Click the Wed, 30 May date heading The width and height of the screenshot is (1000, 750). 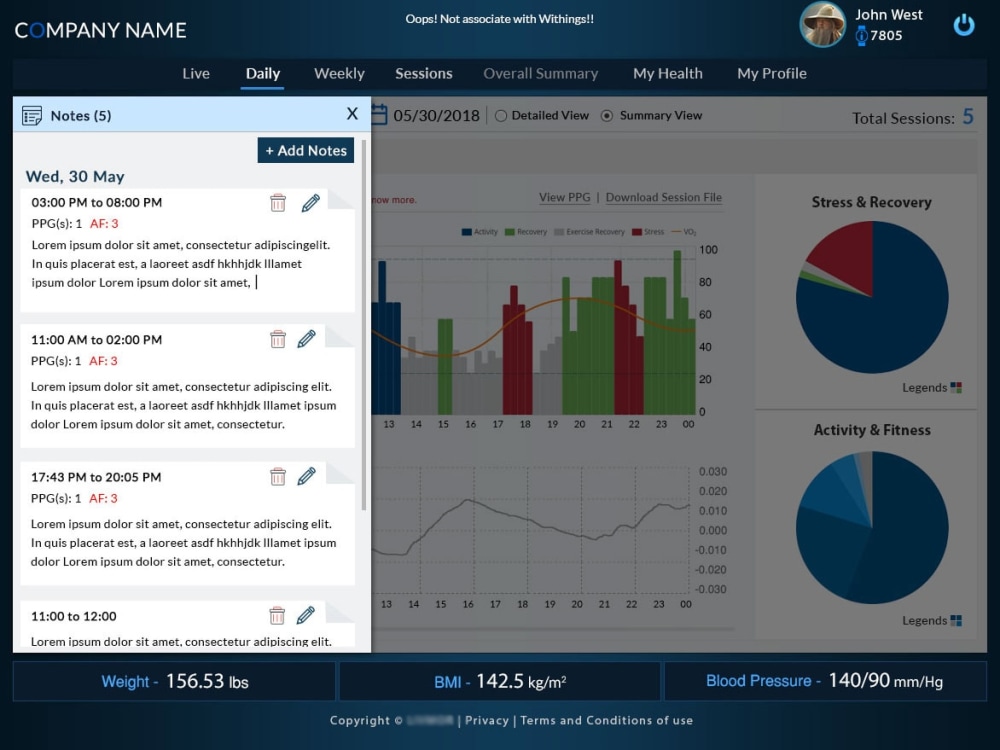pyautogui.click(x=75, y=177)
